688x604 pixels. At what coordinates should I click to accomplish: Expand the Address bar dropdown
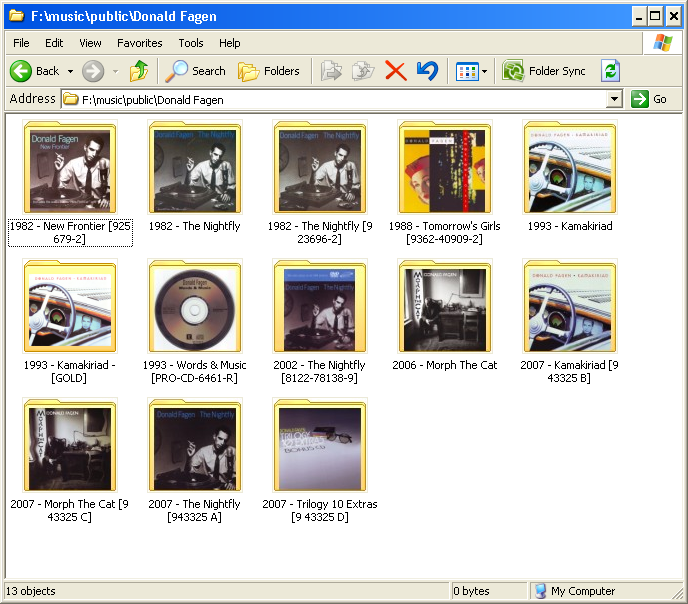[x=614, y=99]
